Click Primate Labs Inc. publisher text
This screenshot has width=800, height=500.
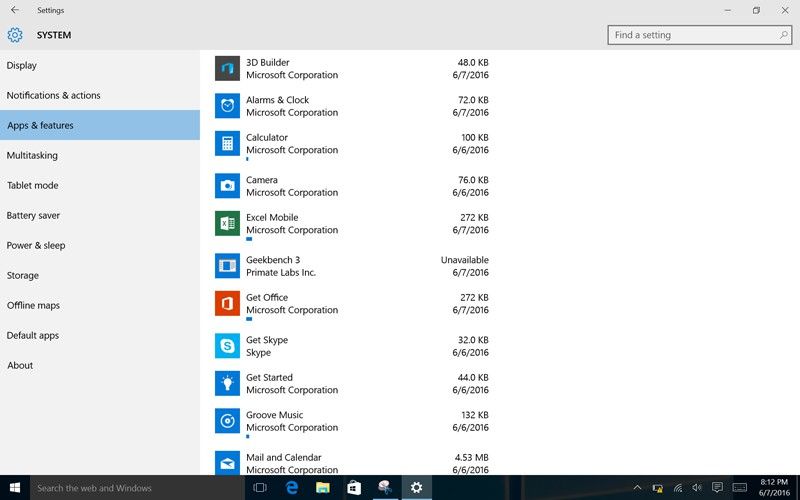tap(281, 272)
